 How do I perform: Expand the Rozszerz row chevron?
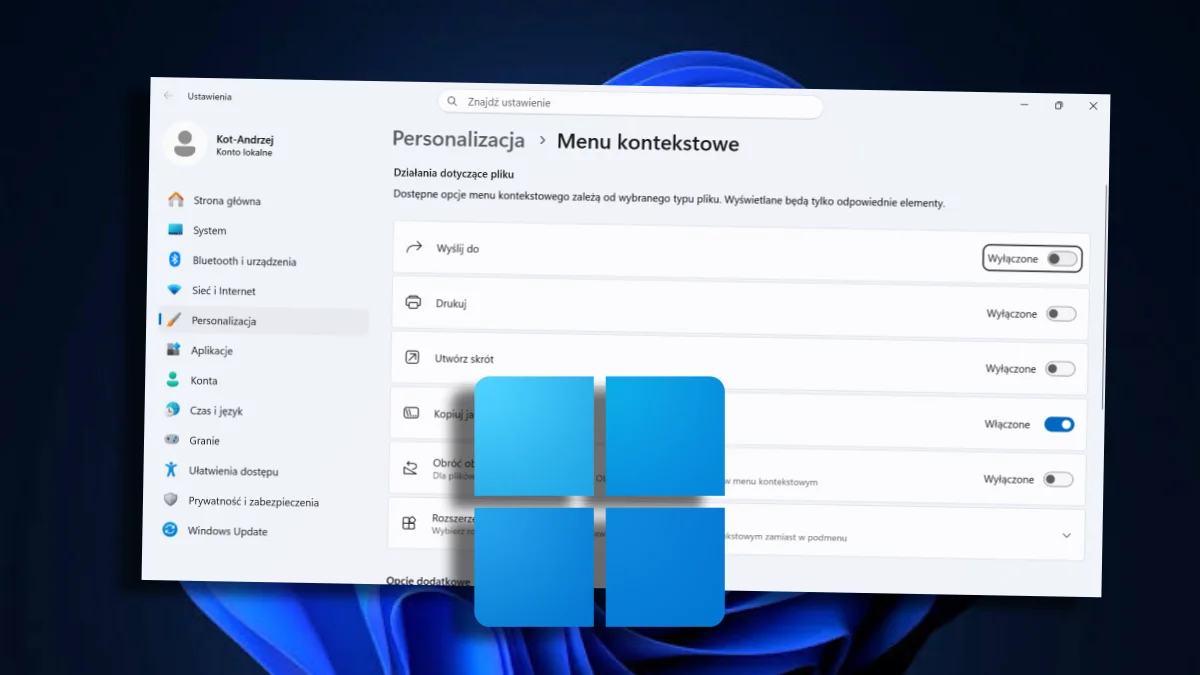1066,536
